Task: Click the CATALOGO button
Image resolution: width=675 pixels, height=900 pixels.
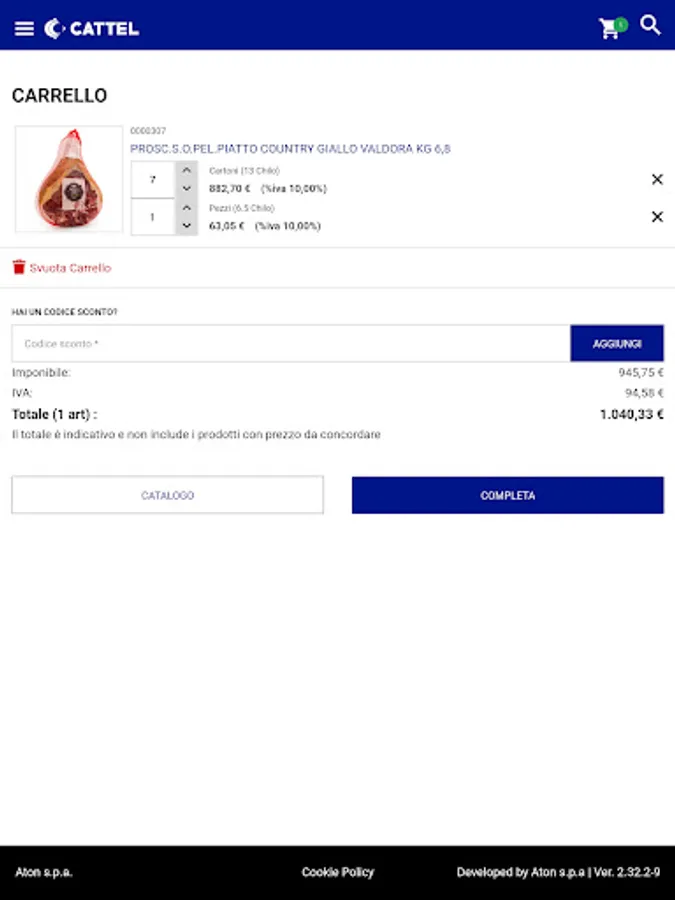Action: click(168, 495)
